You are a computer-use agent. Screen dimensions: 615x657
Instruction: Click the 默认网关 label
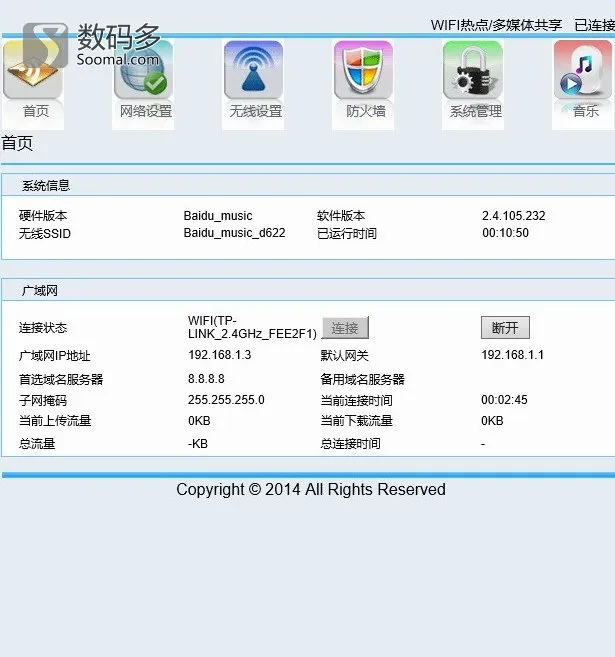pyautogui.click(x=344, y=356)
